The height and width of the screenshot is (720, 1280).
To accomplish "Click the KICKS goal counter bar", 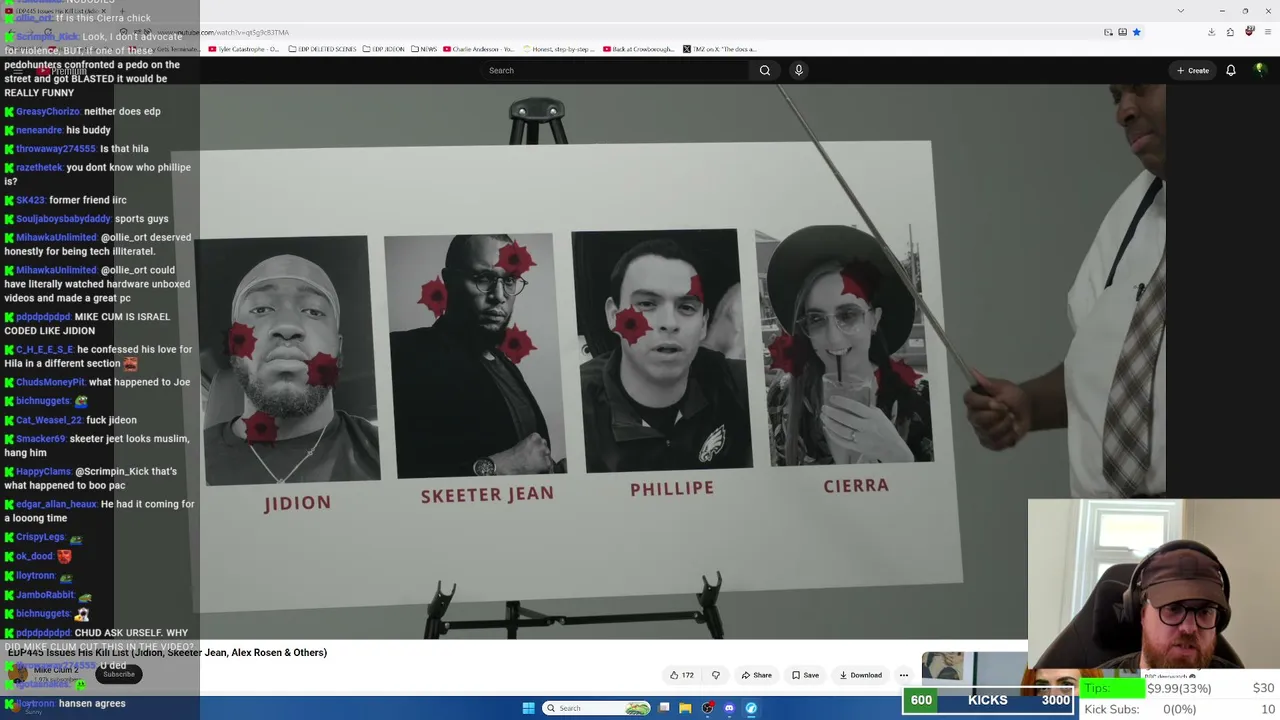I will 988,700.
